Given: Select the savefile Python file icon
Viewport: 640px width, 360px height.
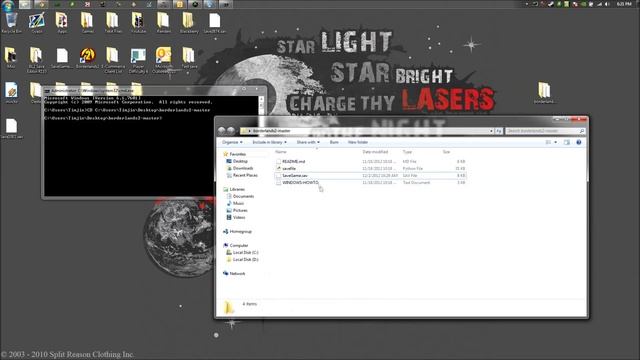Looking at the screenshot, I should pyautogui.click(x=278, y=169).
